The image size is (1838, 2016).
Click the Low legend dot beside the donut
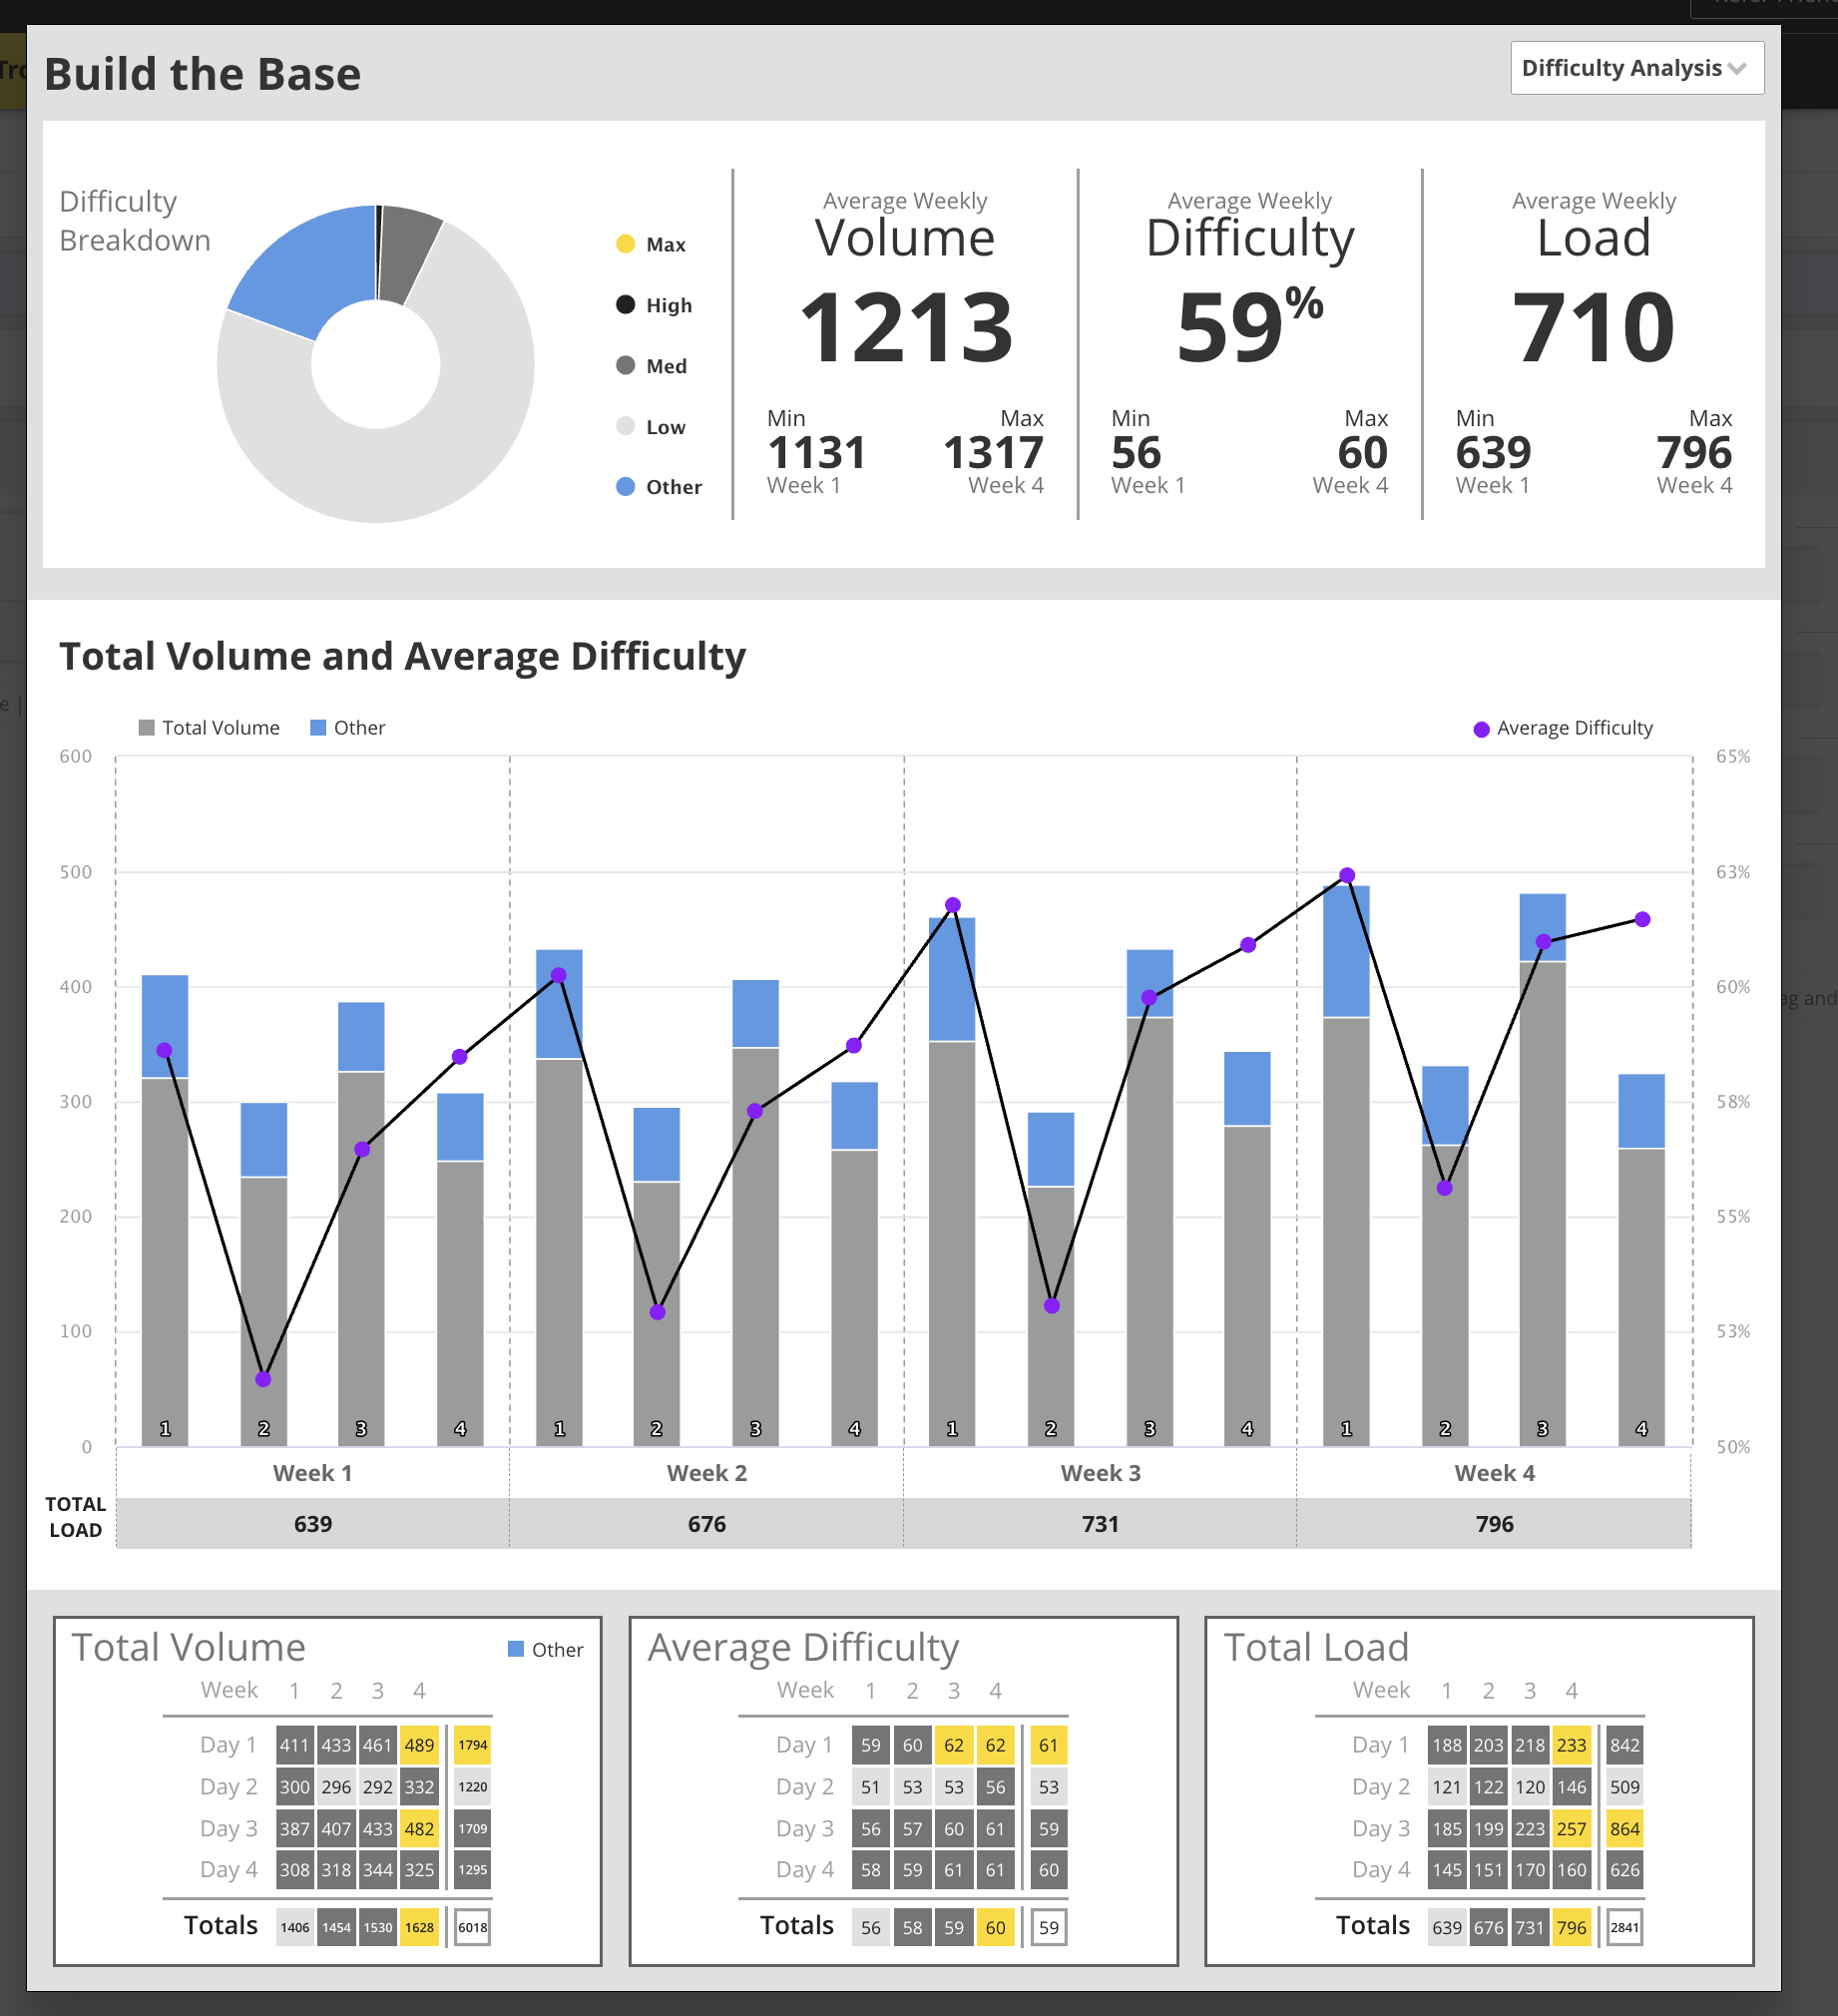pyautogui.click(x=626, y=426)
